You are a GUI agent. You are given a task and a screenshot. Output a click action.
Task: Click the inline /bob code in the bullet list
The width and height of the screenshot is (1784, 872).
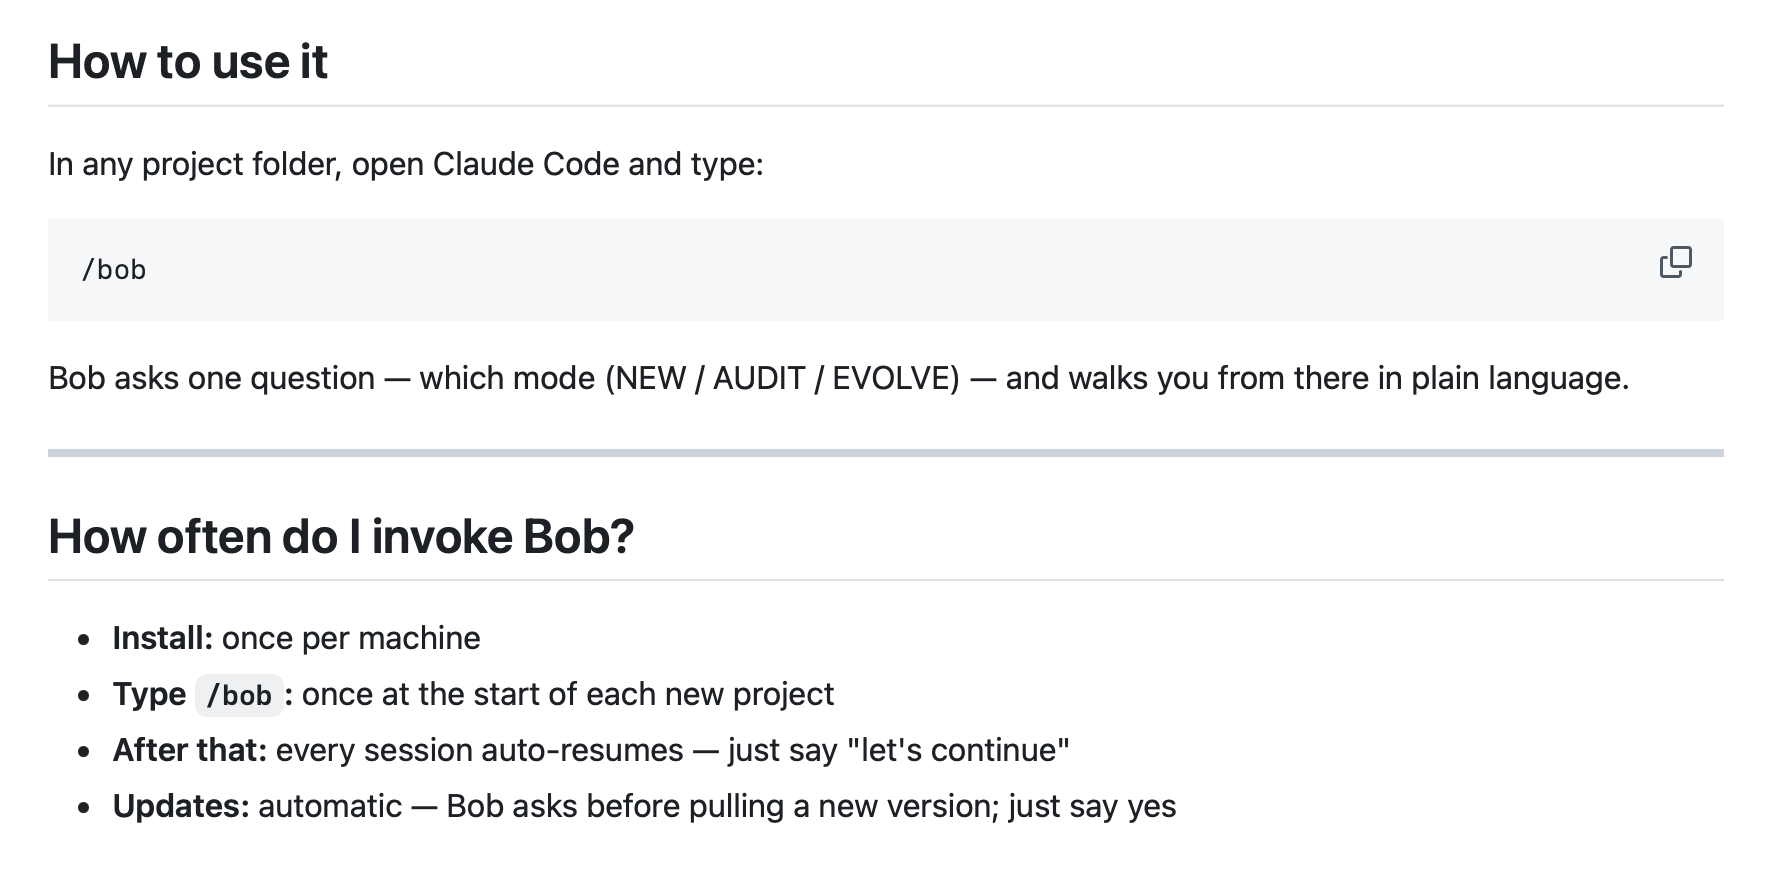point(239,695)
